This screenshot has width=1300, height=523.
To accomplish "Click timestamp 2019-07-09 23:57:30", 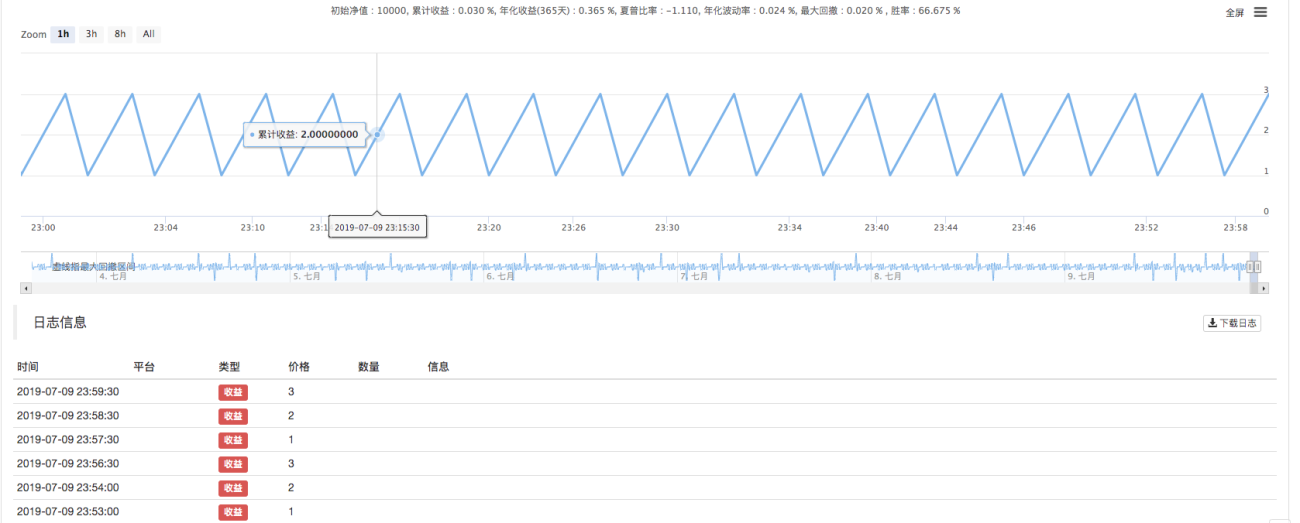I will (68, 440).
